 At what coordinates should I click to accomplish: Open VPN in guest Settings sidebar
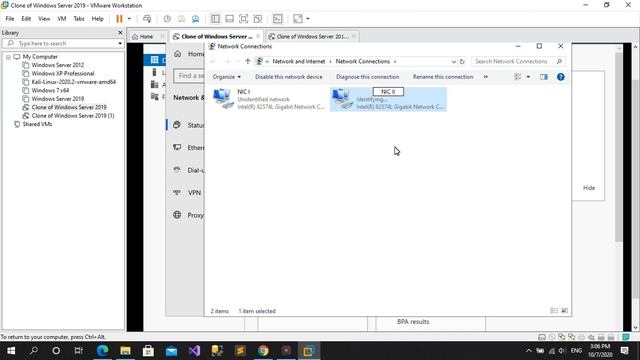pyautogui.click(x=188, y=193)
